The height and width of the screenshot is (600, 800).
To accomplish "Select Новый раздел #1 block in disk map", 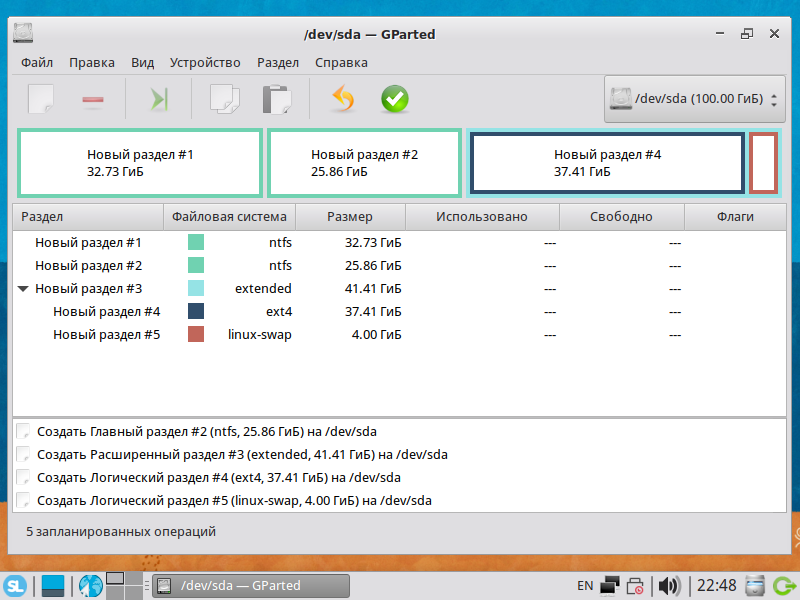I will pos(140,163).
